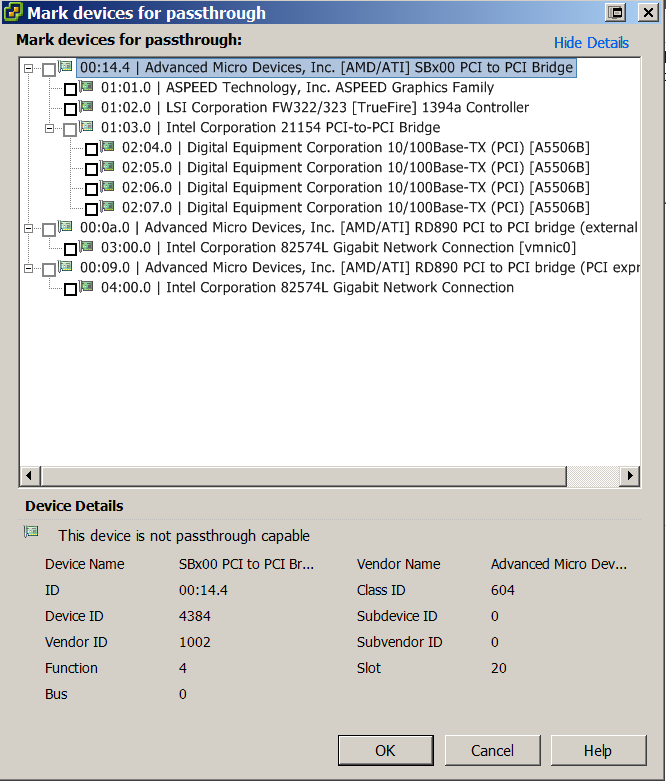Select the Intel 21154 PCI-to-PCI Bridge row
This screenshot has width=666, height=782.
point(270,128)
